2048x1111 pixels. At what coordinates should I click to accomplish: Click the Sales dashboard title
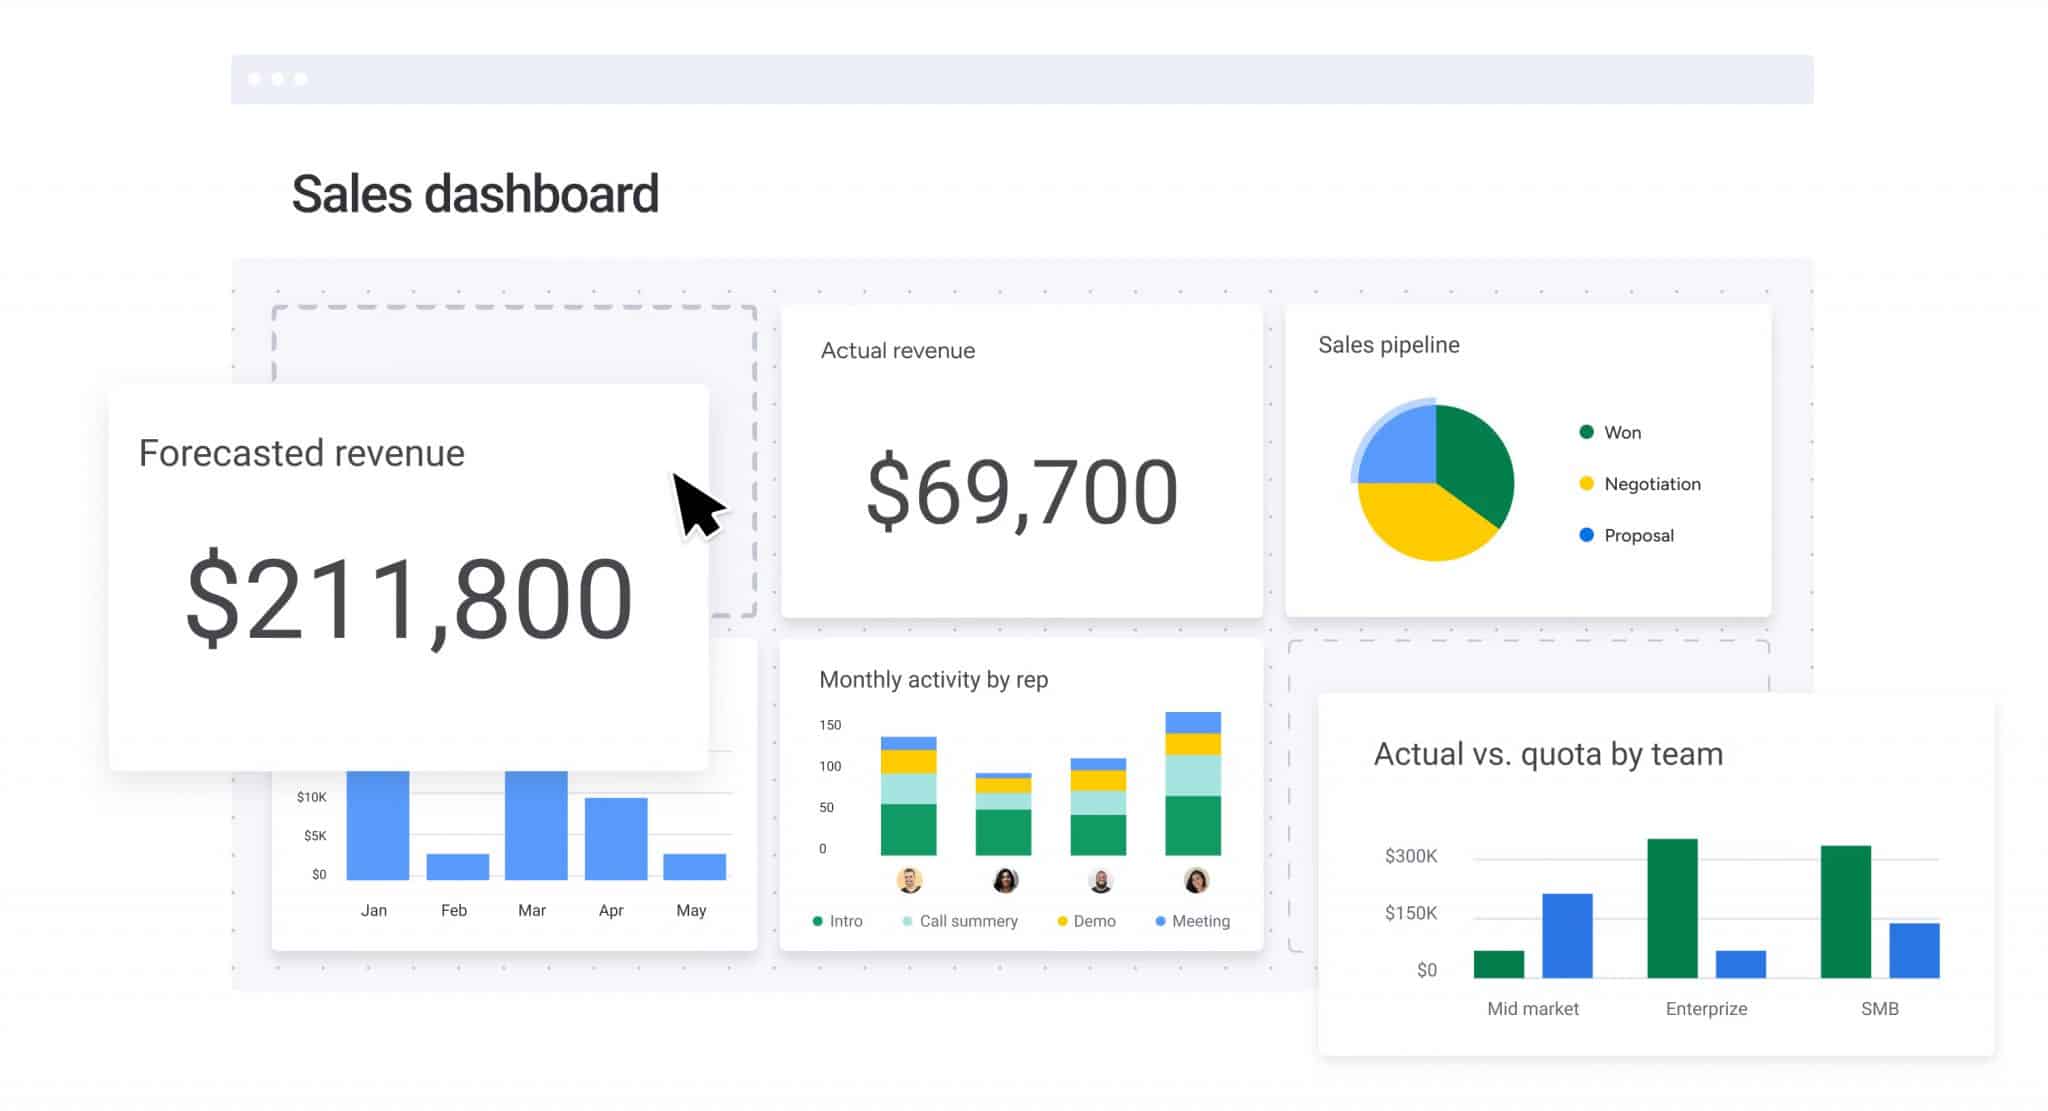pyautogui.click(x=475, y=192)
